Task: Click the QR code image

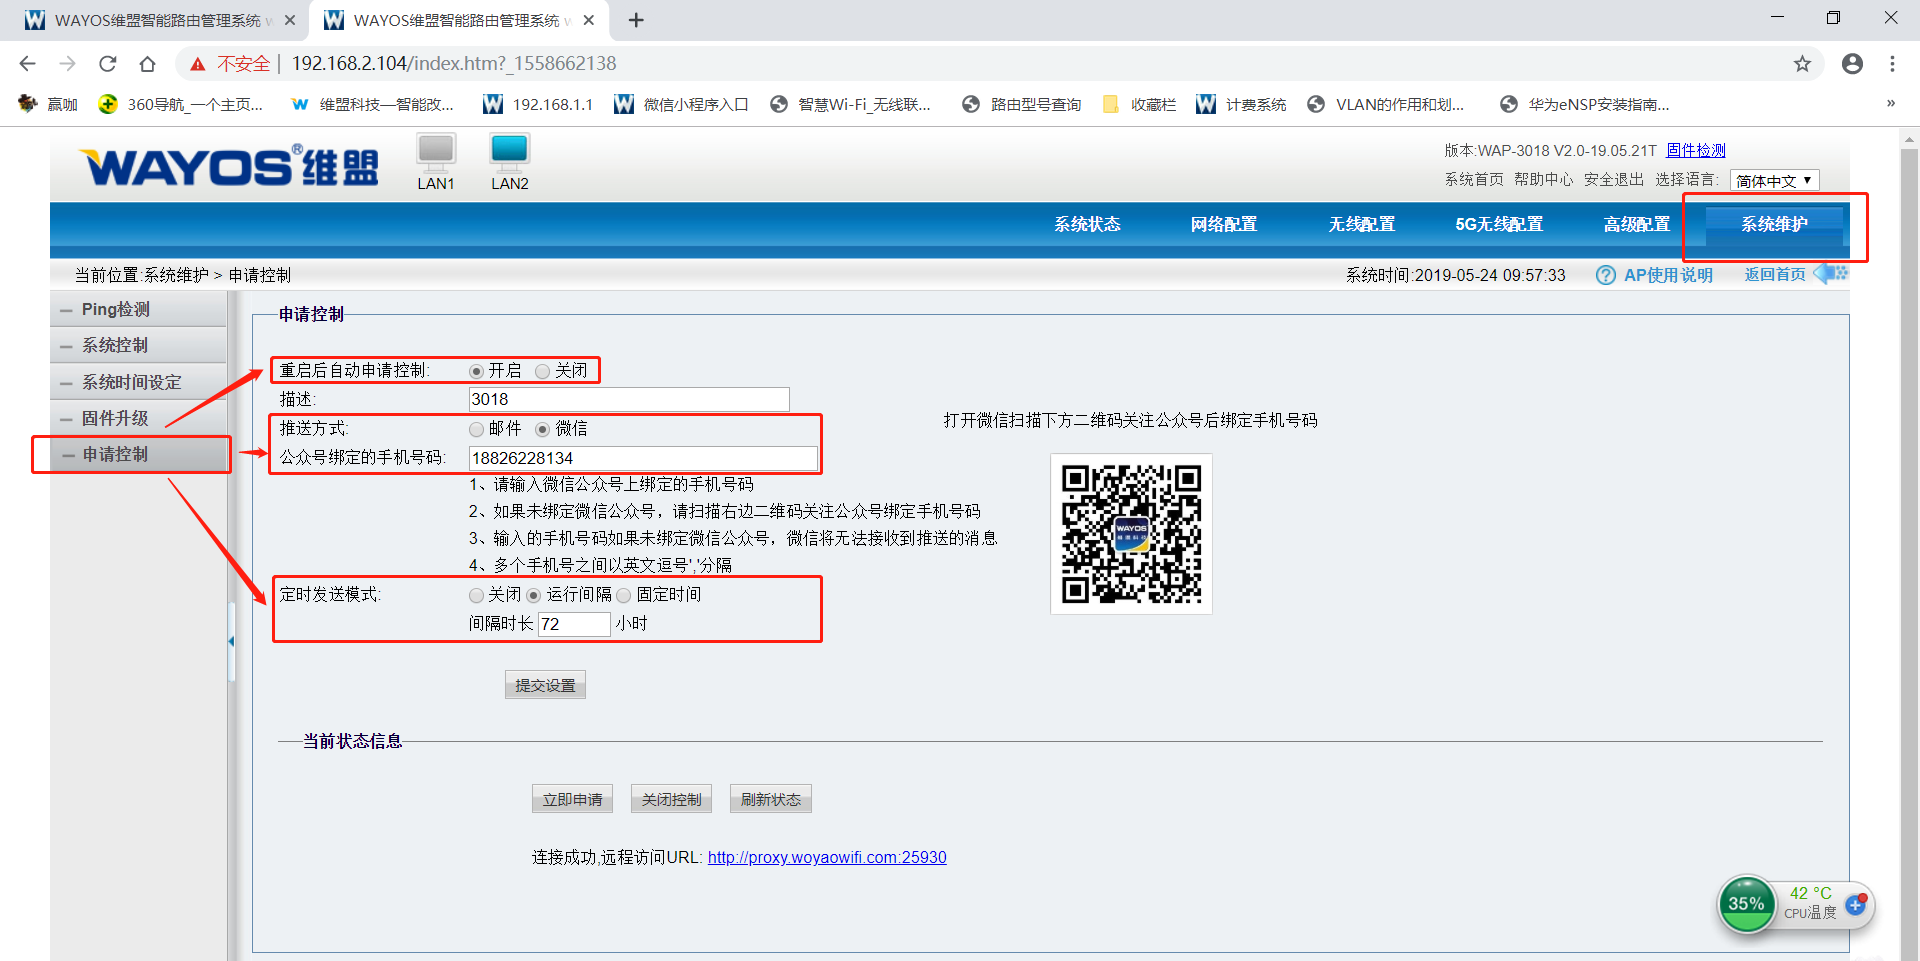Action: click(1131, 534)
